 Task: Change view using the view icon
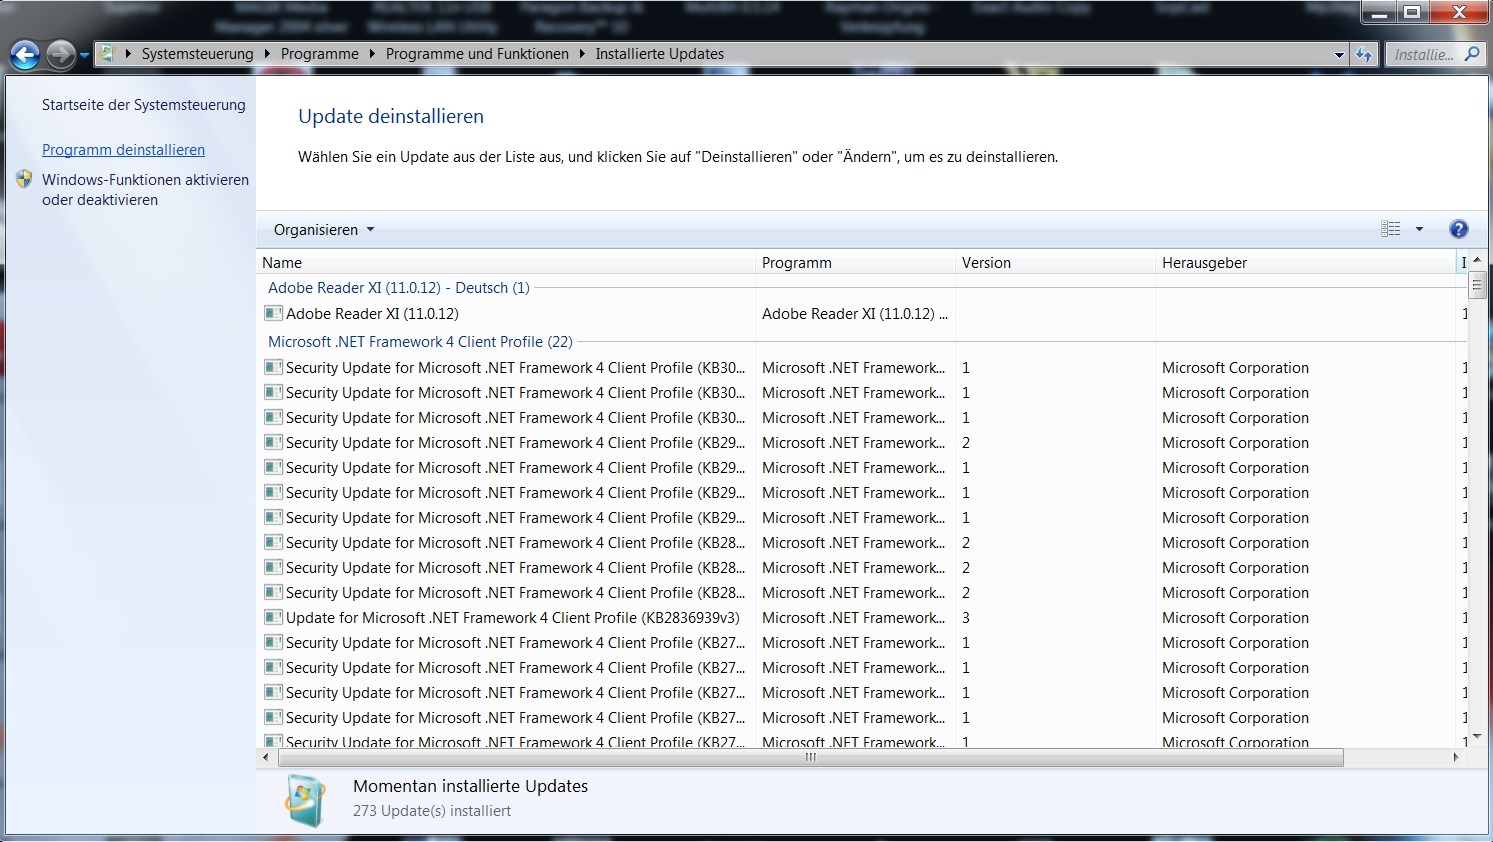click(x=1390, y=229)
